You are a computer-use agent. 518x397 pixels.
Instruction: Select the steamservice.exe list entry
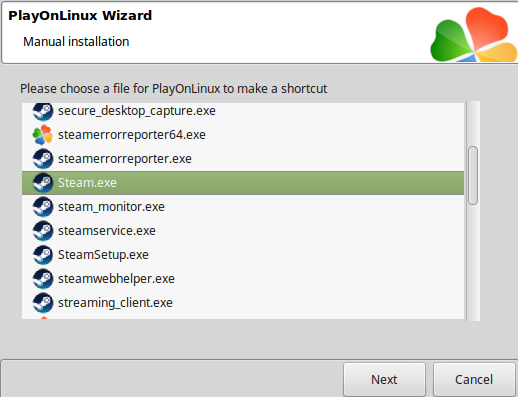click(107, 231)
